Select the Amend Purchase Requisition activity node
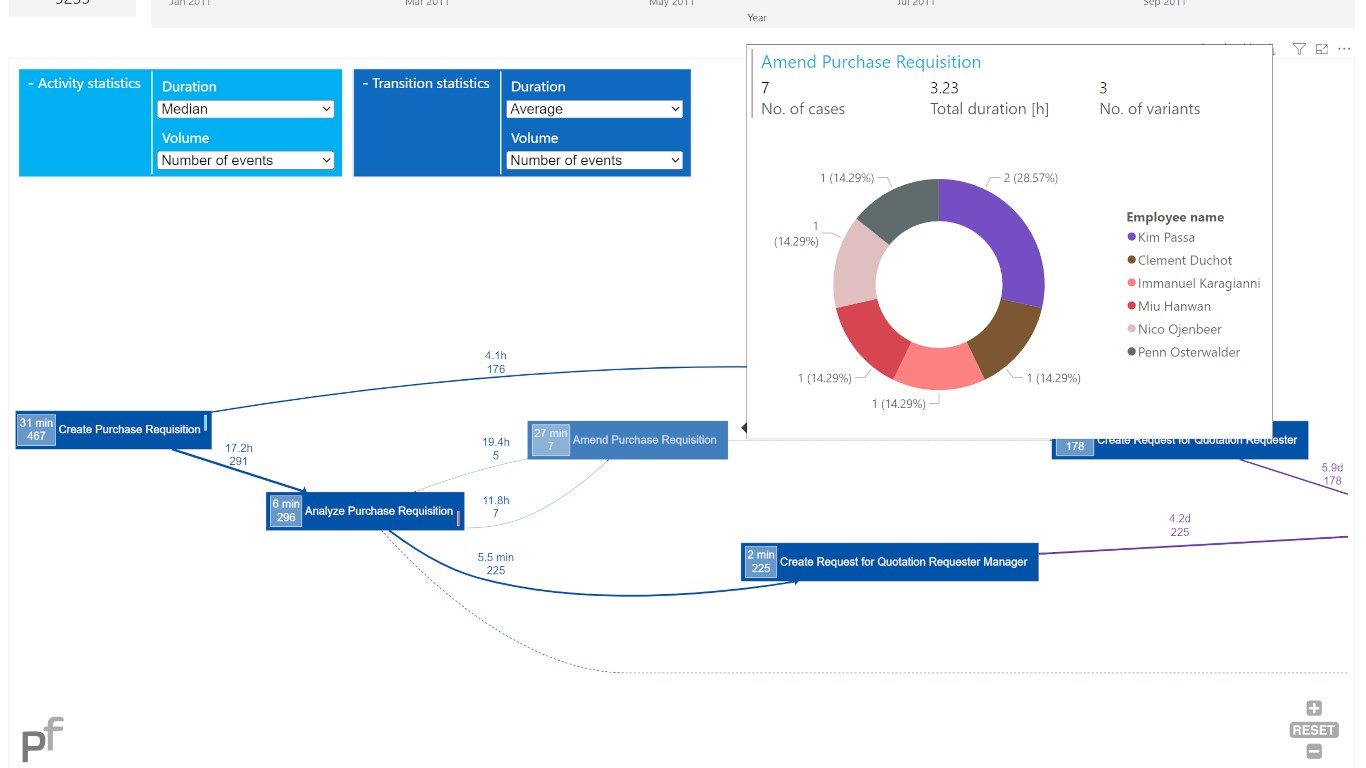Screen dimensions: 1366x768 (x=628, y=440)
